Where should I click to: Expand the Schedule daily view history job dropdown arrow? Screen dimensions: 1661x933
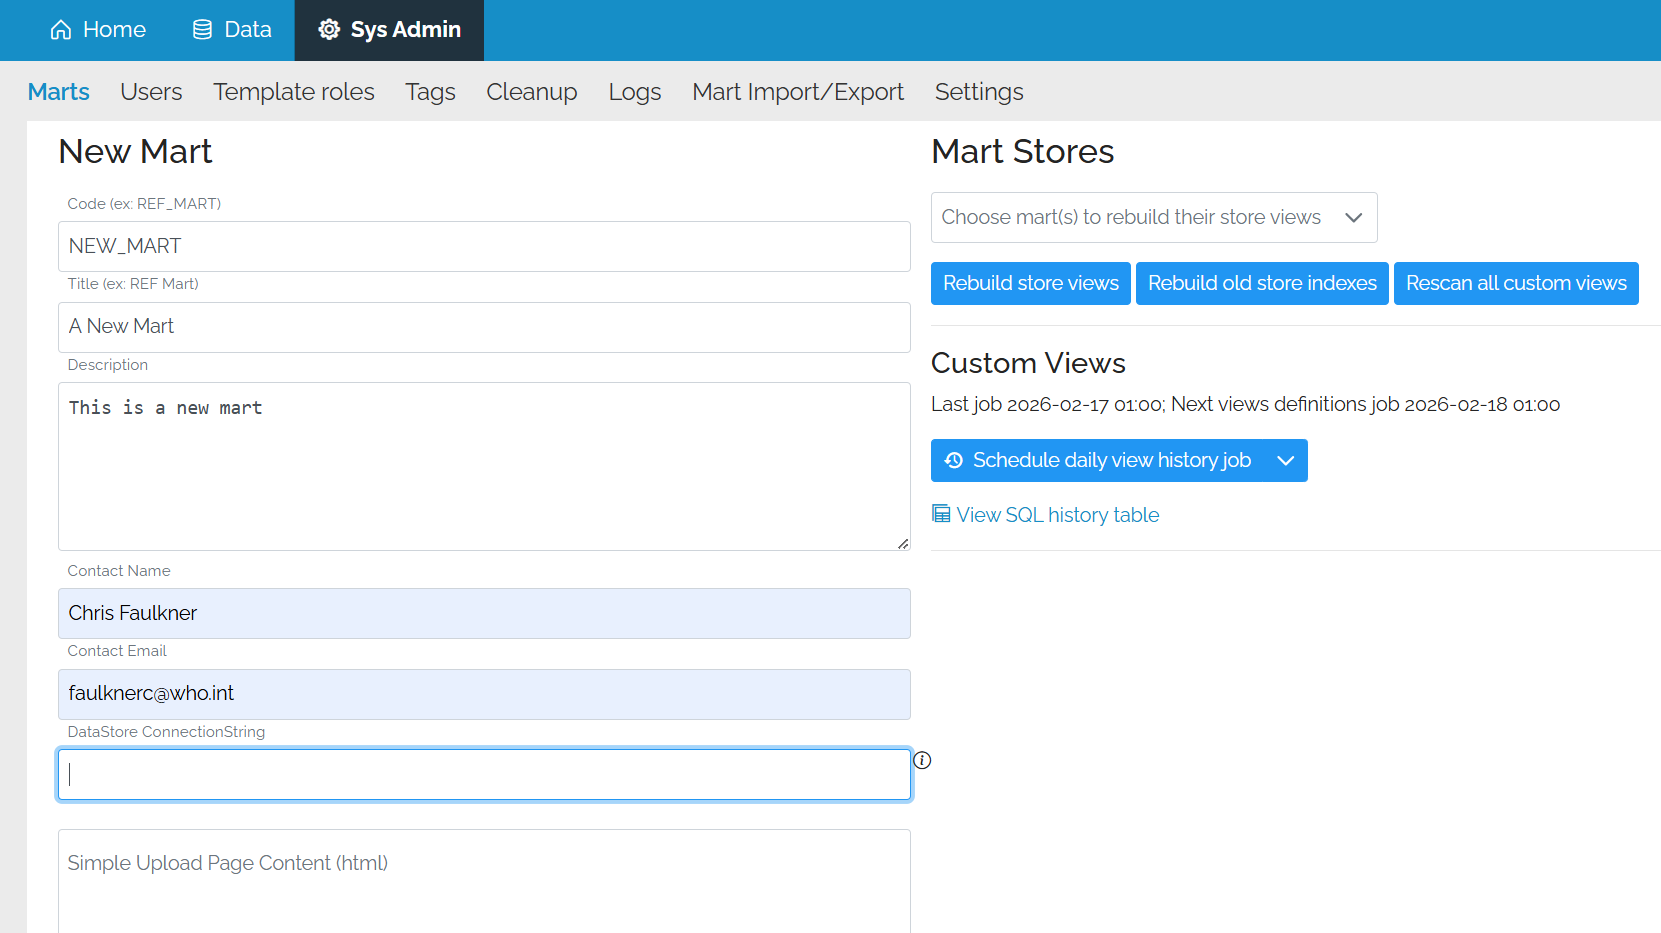tap(1286, 460)
